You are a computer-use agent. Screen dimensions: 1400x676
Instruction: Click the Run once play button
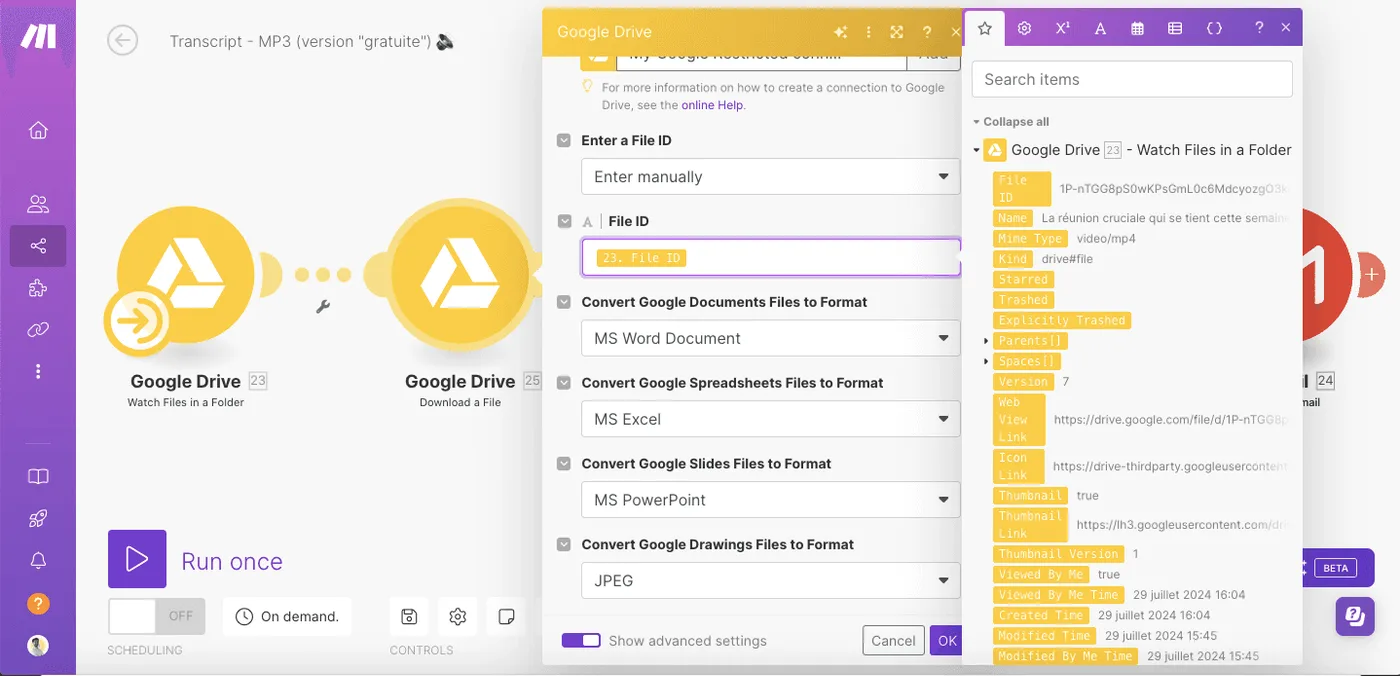pyautogui.click(x=137, y=559)
